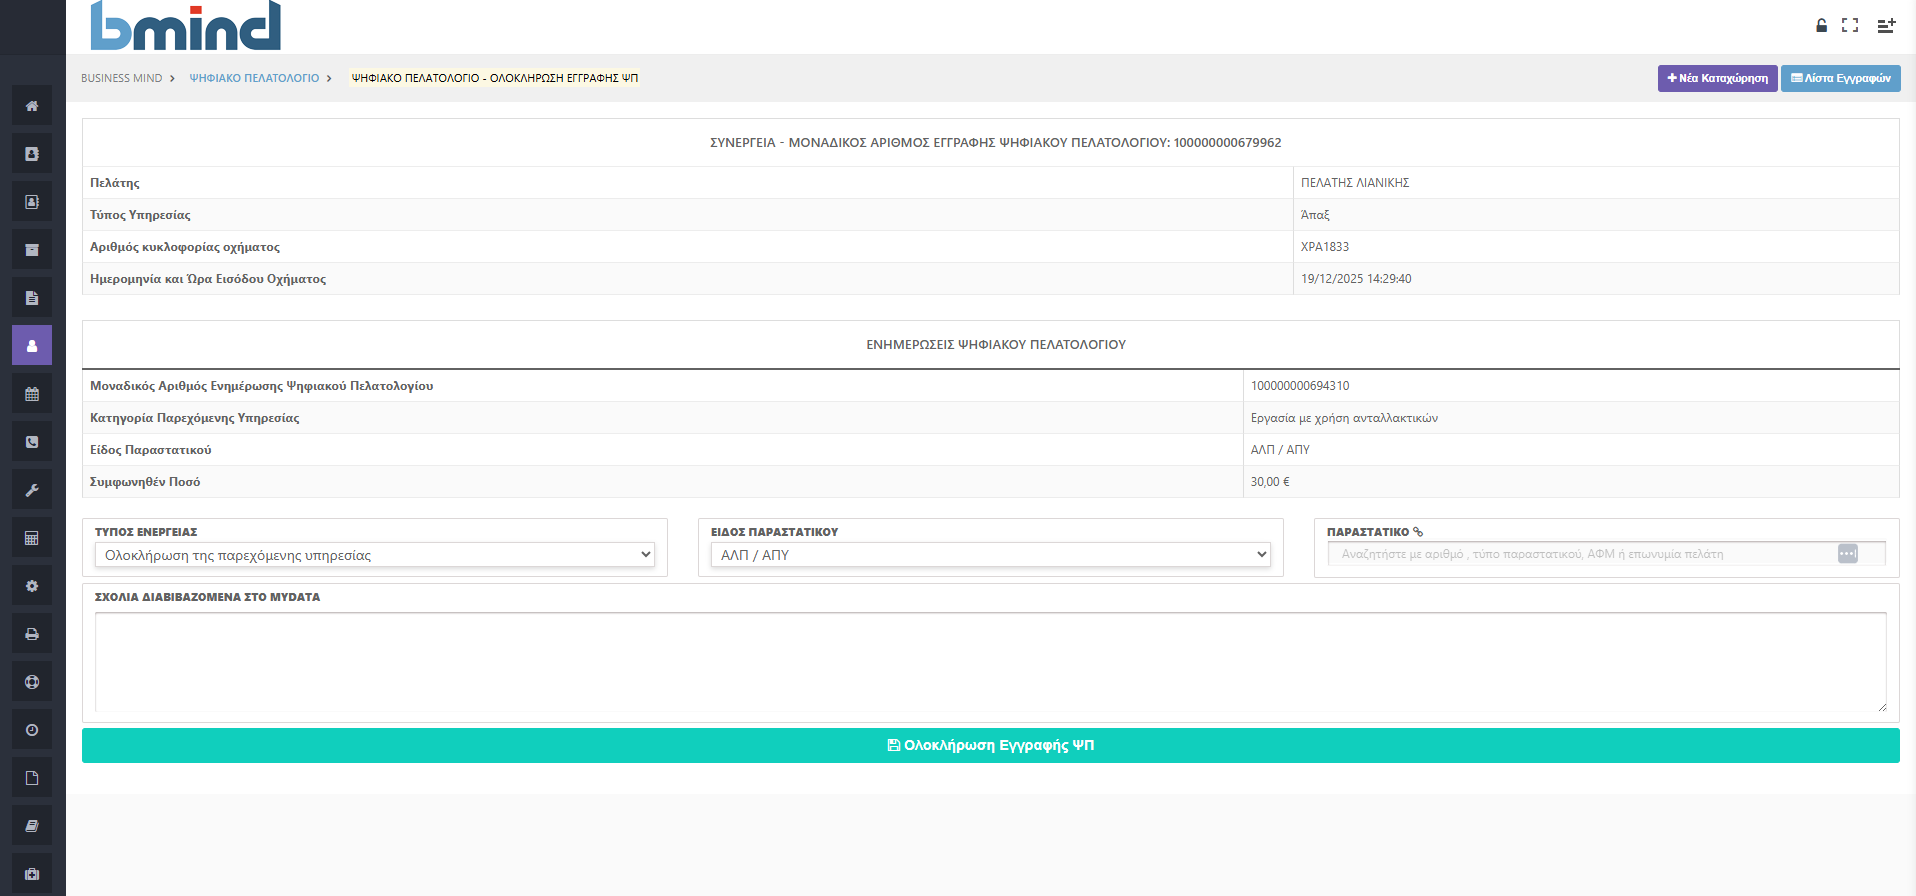Open the list-plus menu icon top right
This screenshot has height=896, width=1916.
point(1886,26)
